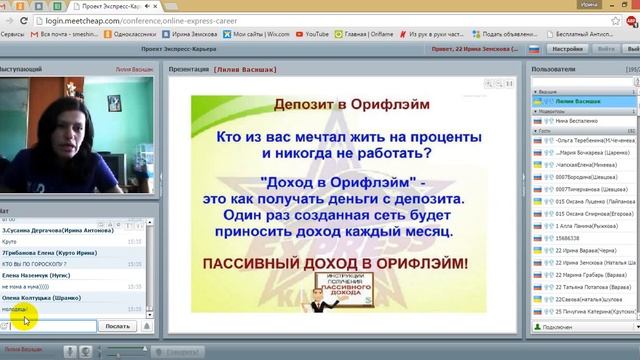Image resolution: width=640 pixels, height=360 pixels.
Task: Select user 15686338
Action: (x=584, y=238)
